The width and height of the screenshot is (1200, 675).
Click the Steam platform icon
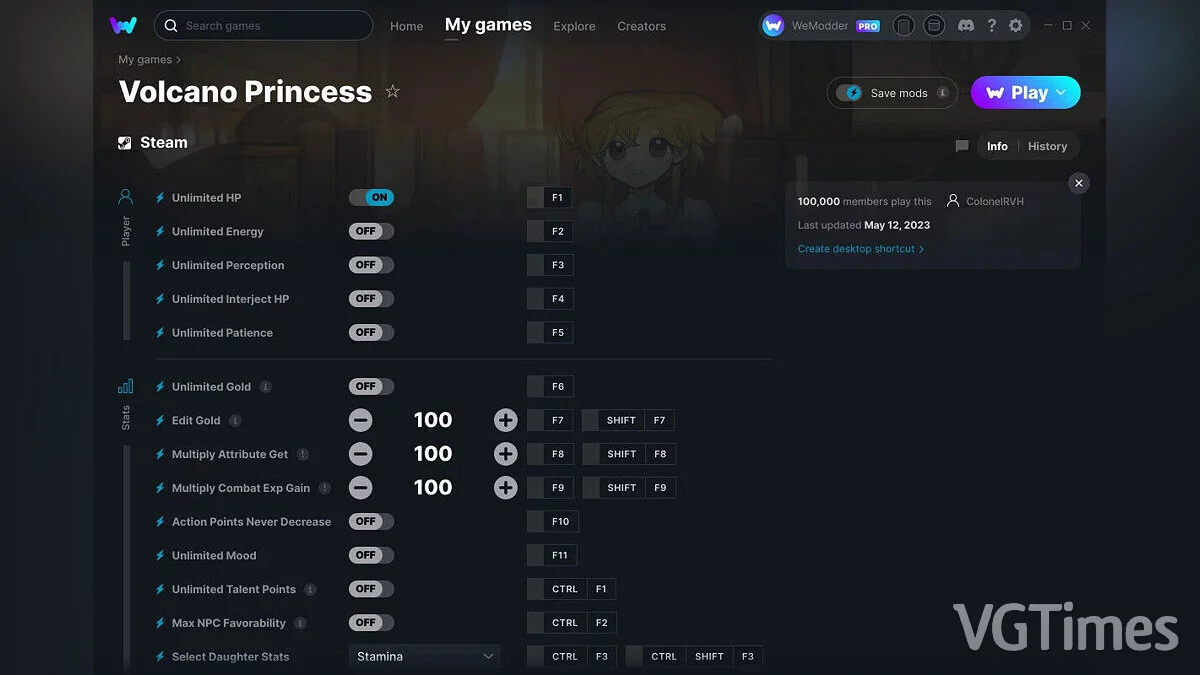click(125, 143)
